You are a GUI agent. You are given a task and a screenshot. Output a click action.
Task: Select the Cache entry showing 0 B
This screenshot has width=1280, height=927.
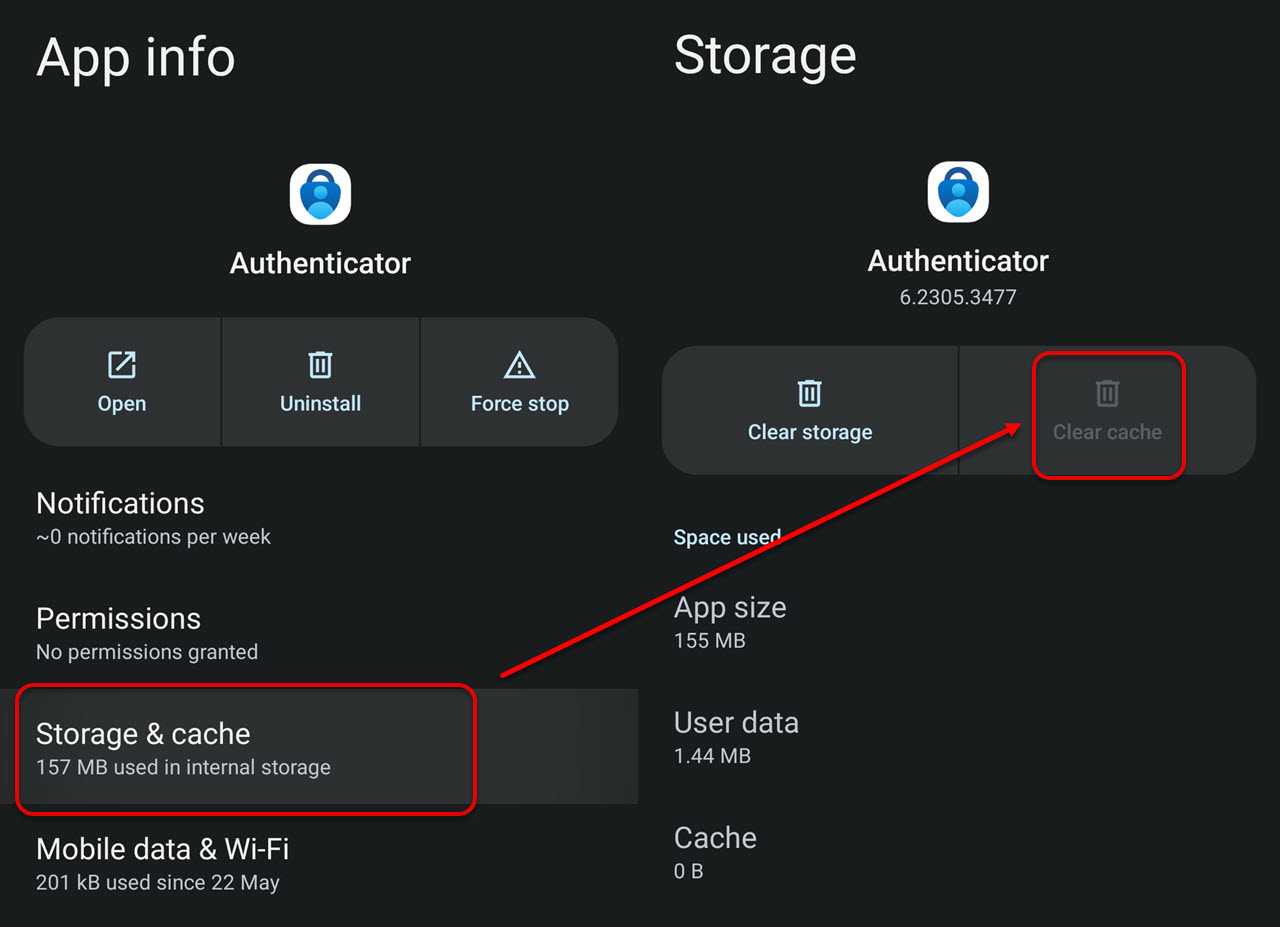pos(716,850)
